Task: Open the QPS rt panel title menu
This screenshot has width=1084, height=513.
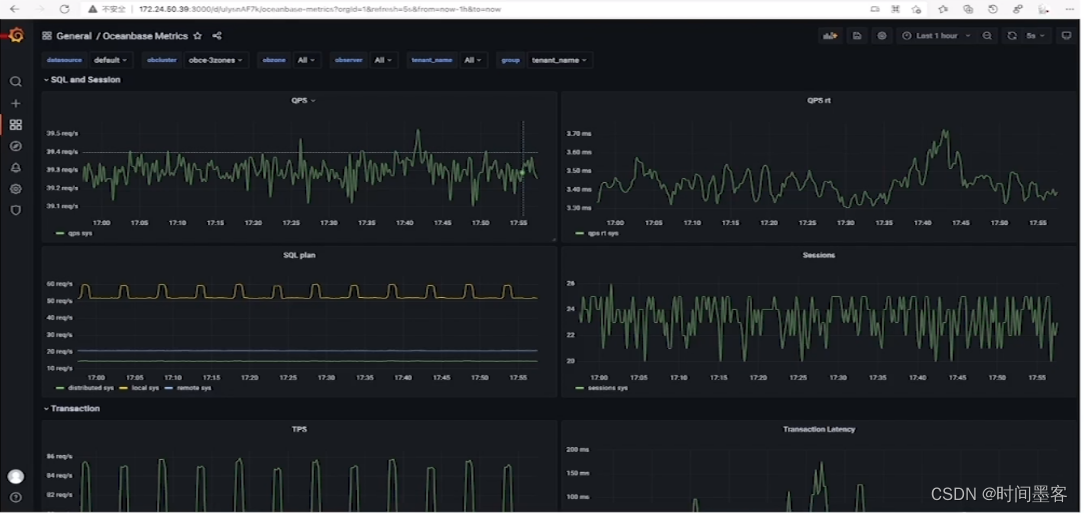Action: (819, 100)
